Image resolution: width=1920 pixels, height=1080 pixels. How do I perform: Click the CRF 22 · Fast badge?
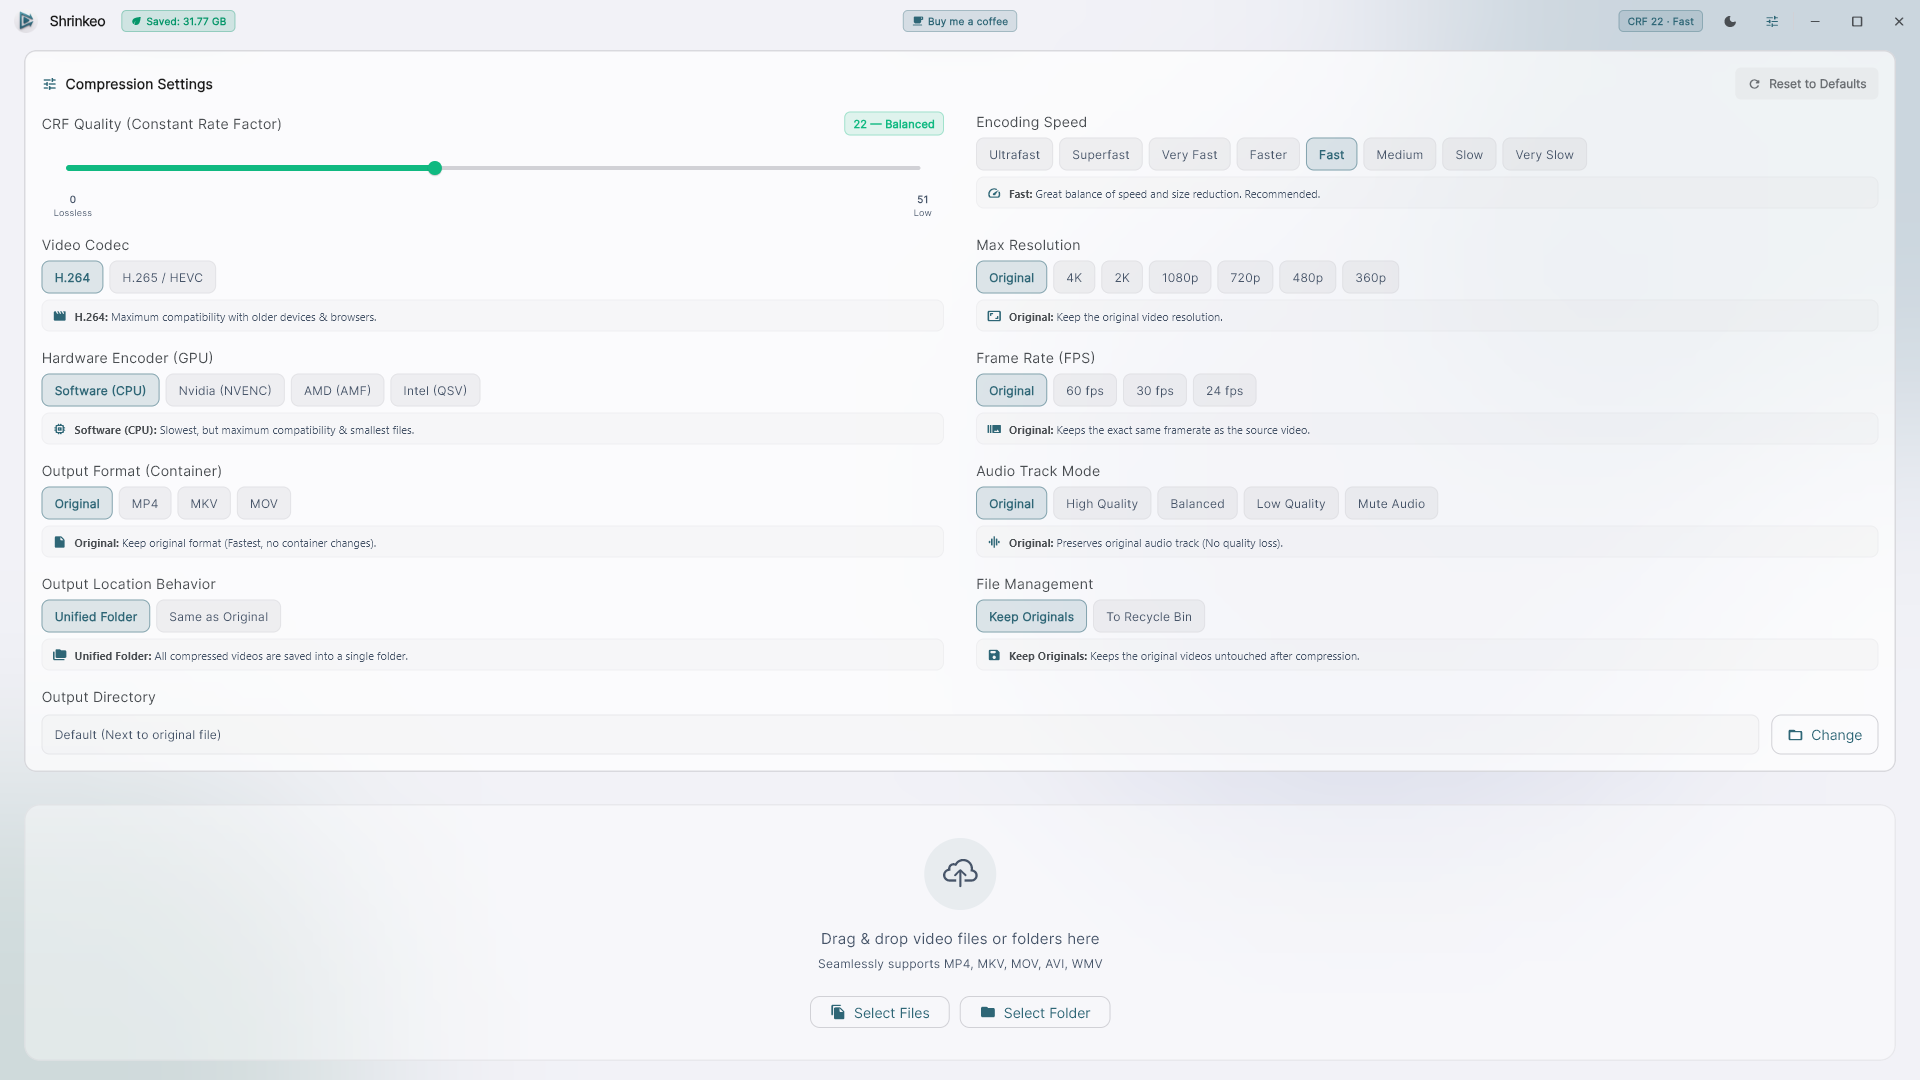(x=1660, y=21)
